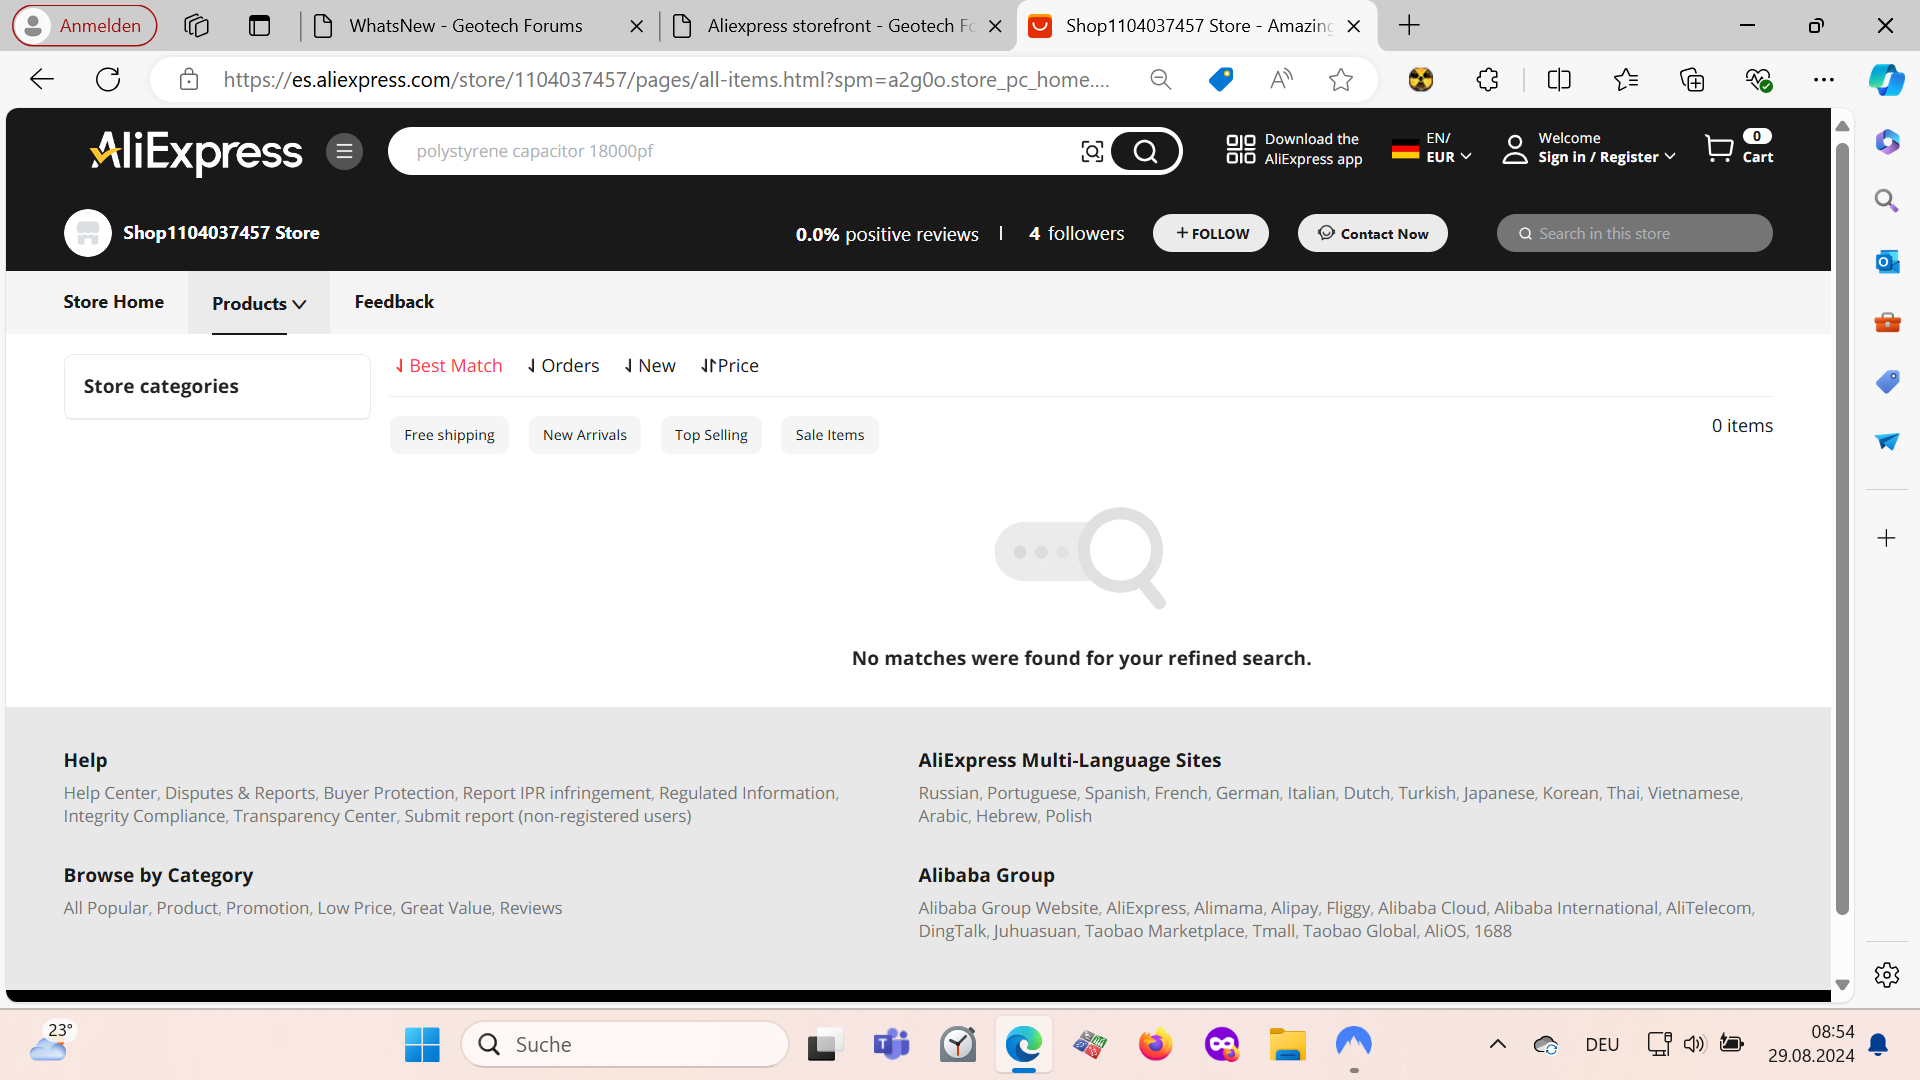This screenshot has height=1080, width=1920.
Task: Click the Contact Now button
Action: click(1373, 233)
